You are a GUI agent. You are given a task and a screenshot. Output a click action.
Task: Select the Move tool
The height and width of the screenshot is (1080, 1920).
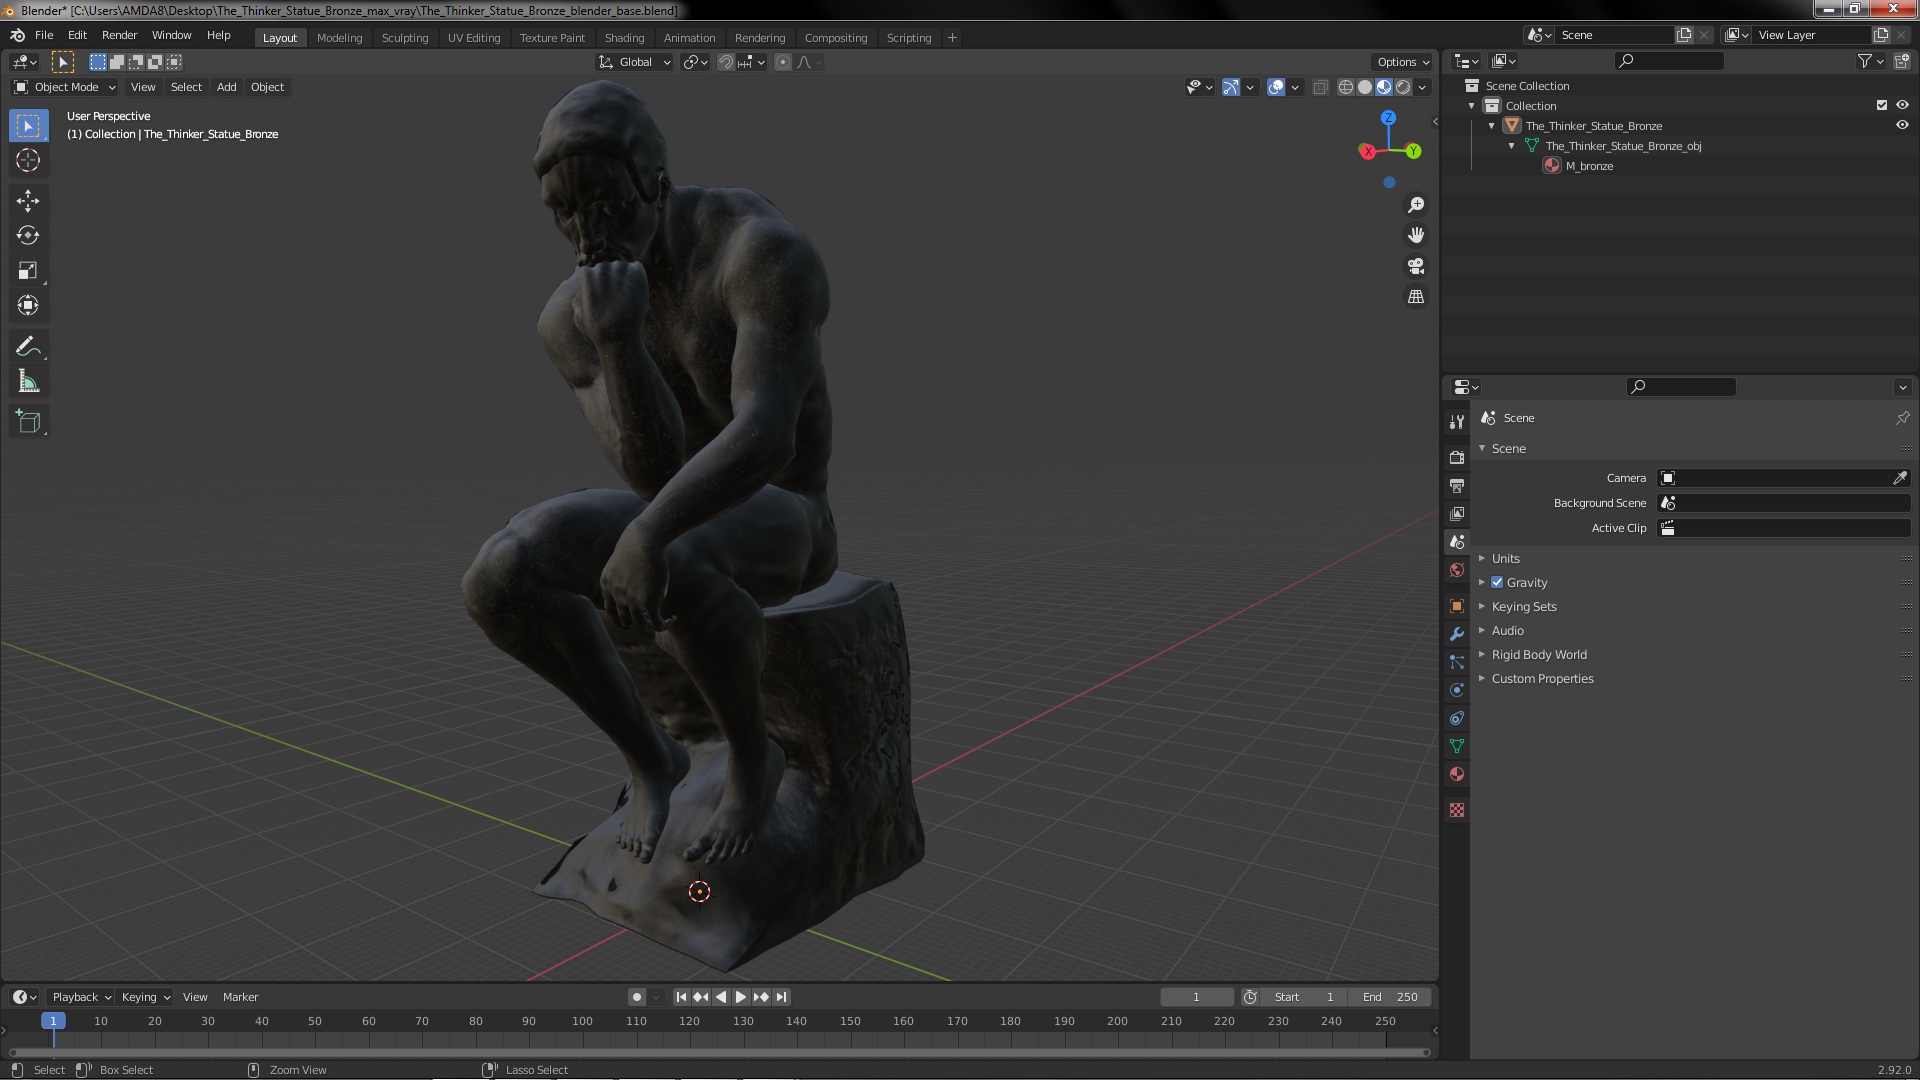click(x=28, y=201)
